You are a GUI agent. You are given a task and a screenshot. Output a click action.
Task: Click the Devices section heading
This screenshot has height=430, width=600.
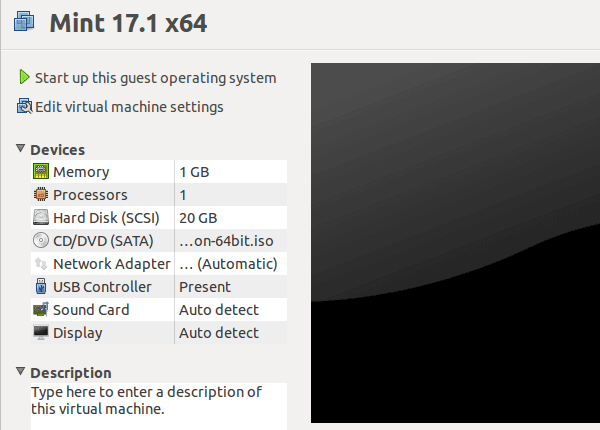[57, 150]
